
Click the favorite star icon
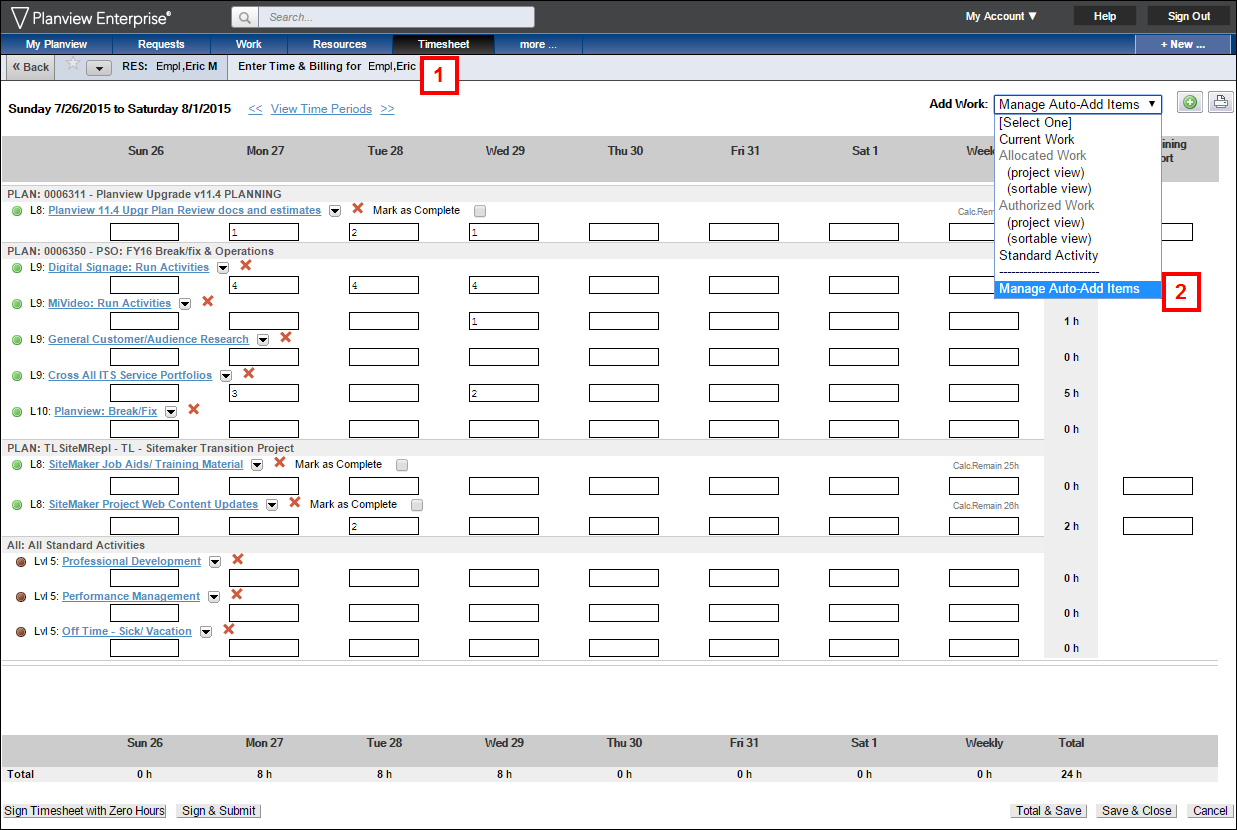click(x=72, y=63)
